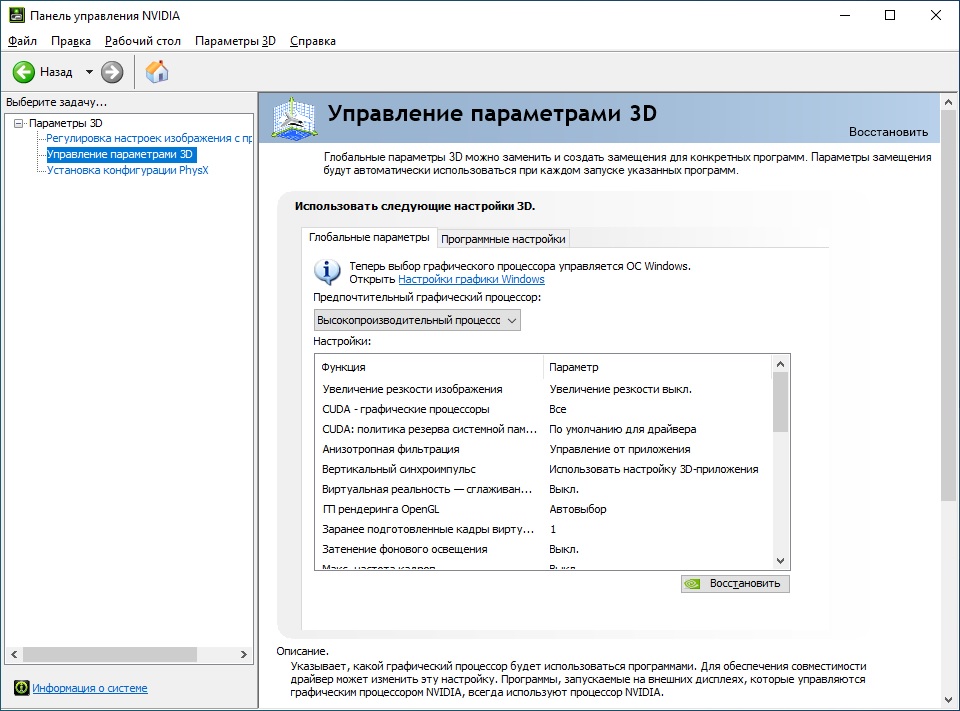Select Вертикальный синхроимпульс row
960x711 pixels.
click(543, 469)
